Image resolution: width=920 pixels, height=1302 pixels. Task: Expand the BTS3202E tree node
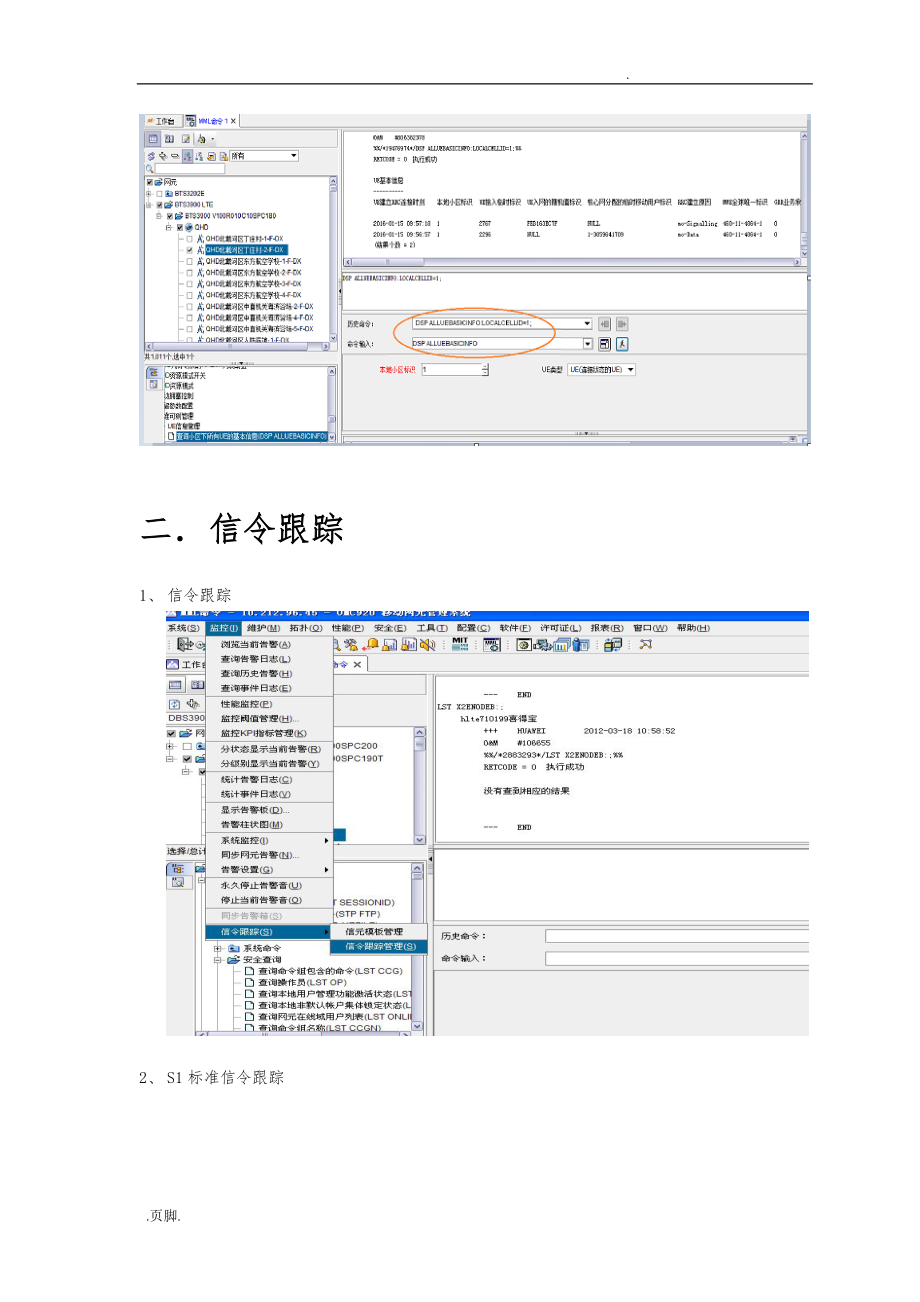149,193
